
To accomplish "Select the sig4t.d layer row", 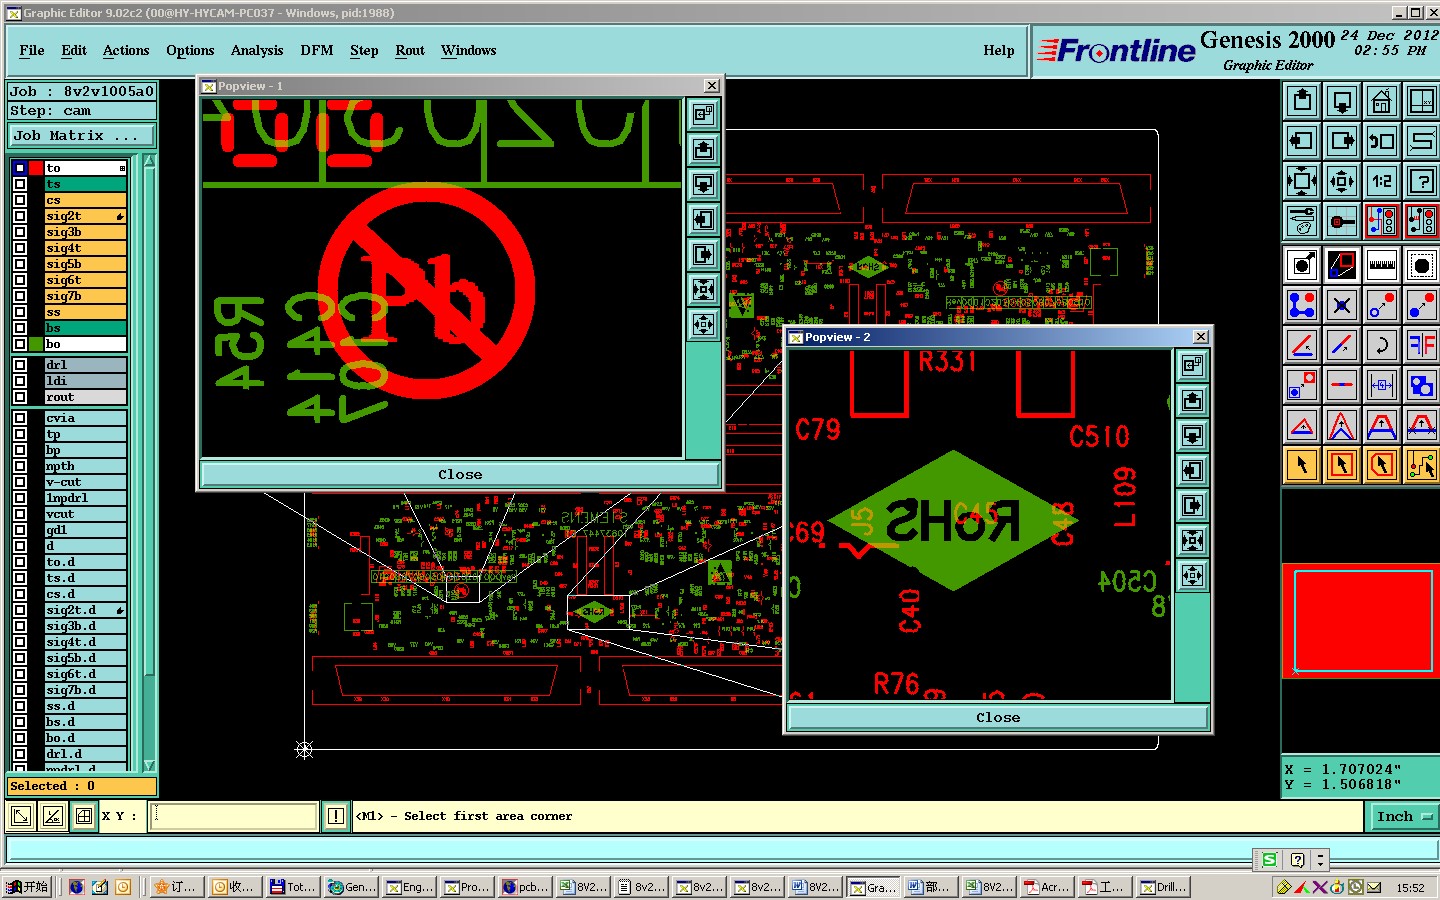I will [x=85, y=642].
